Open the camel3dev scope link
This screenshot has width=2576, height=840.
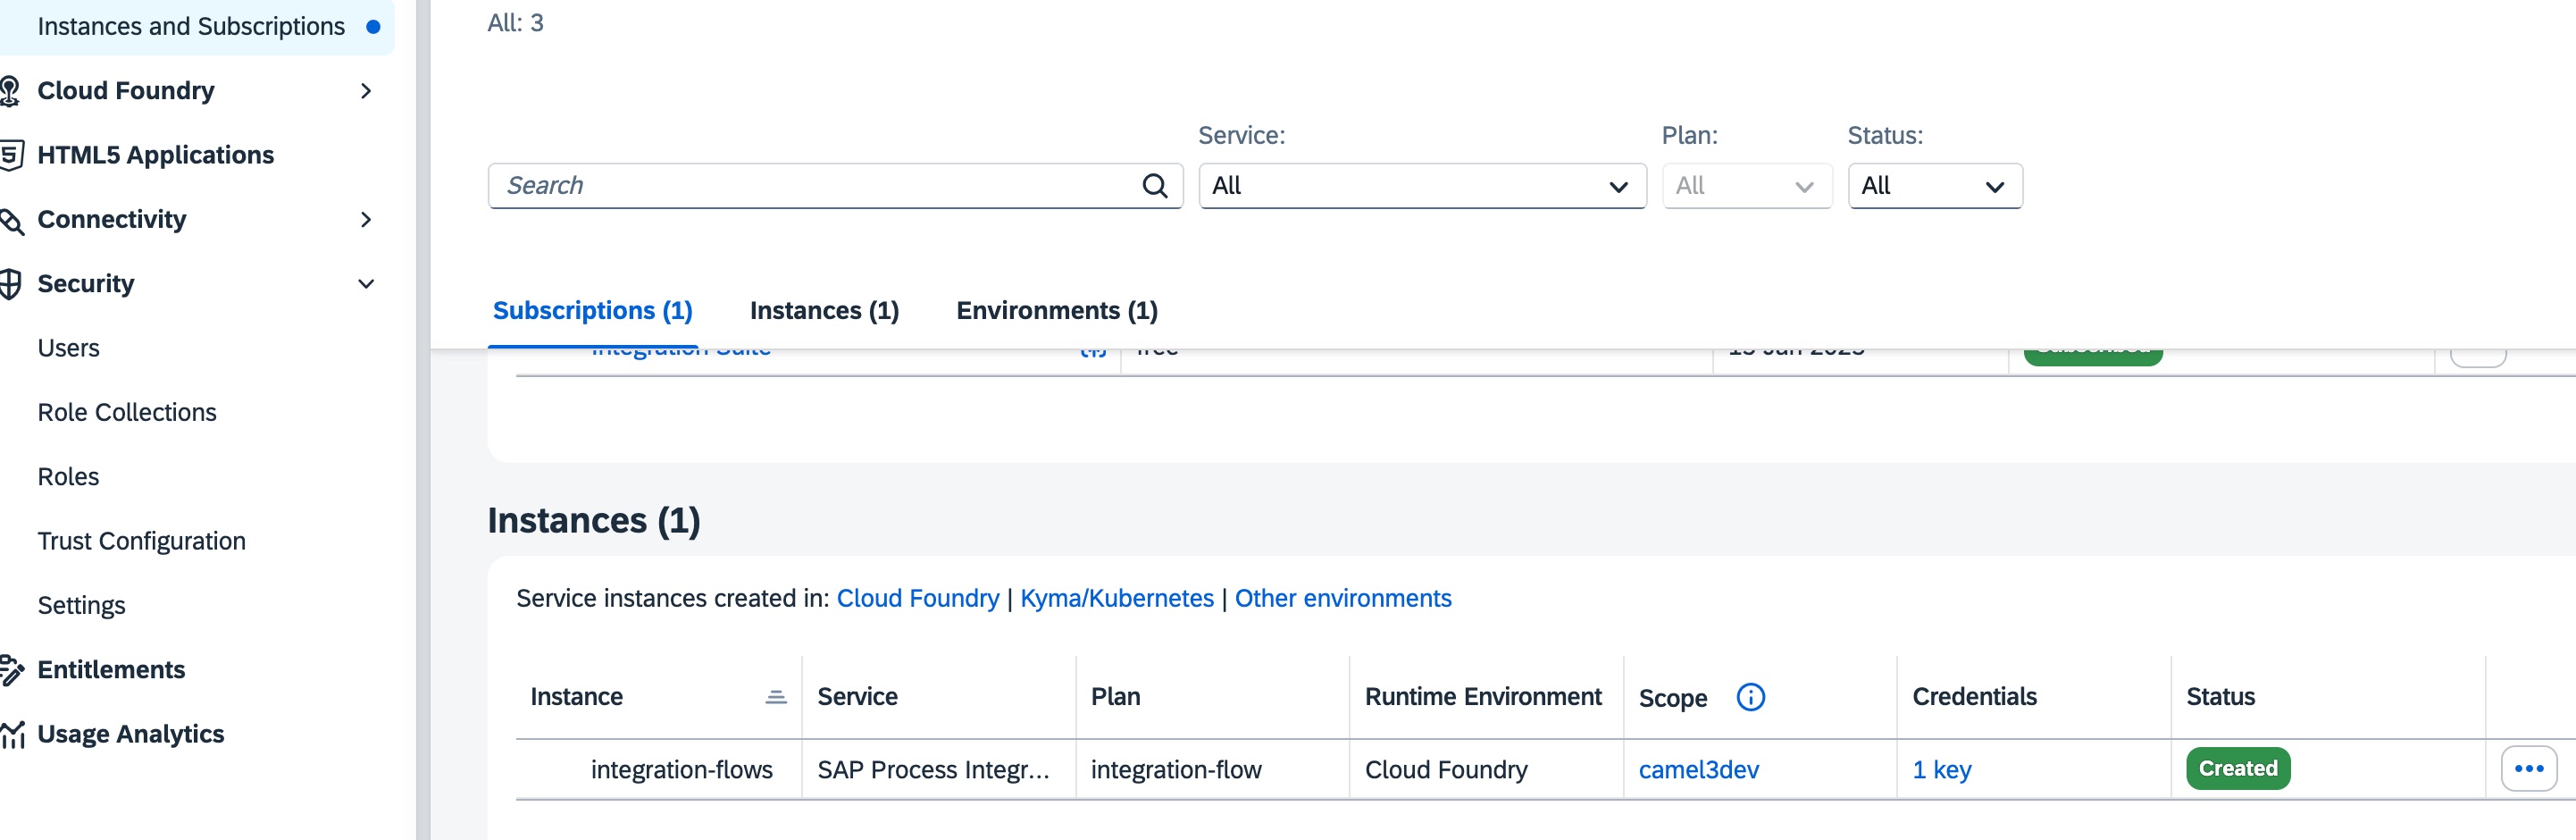click(1698, 770)
